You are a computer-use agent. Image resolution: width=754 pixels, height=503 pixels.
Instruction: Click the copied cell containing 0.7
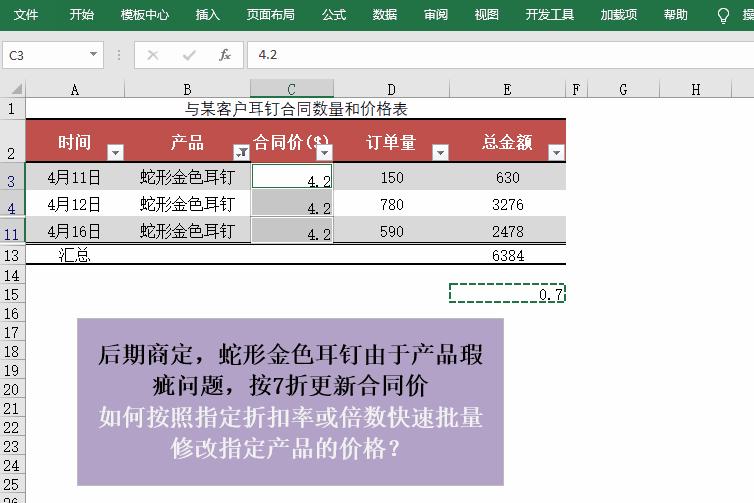pyautogui.click(x=507, y=293)
